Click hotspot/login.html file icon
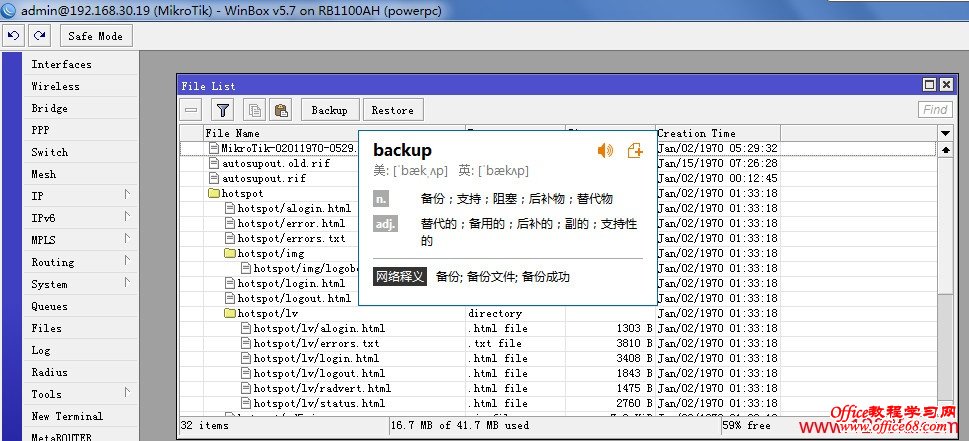Screen dimensions: 969x441 230,283
